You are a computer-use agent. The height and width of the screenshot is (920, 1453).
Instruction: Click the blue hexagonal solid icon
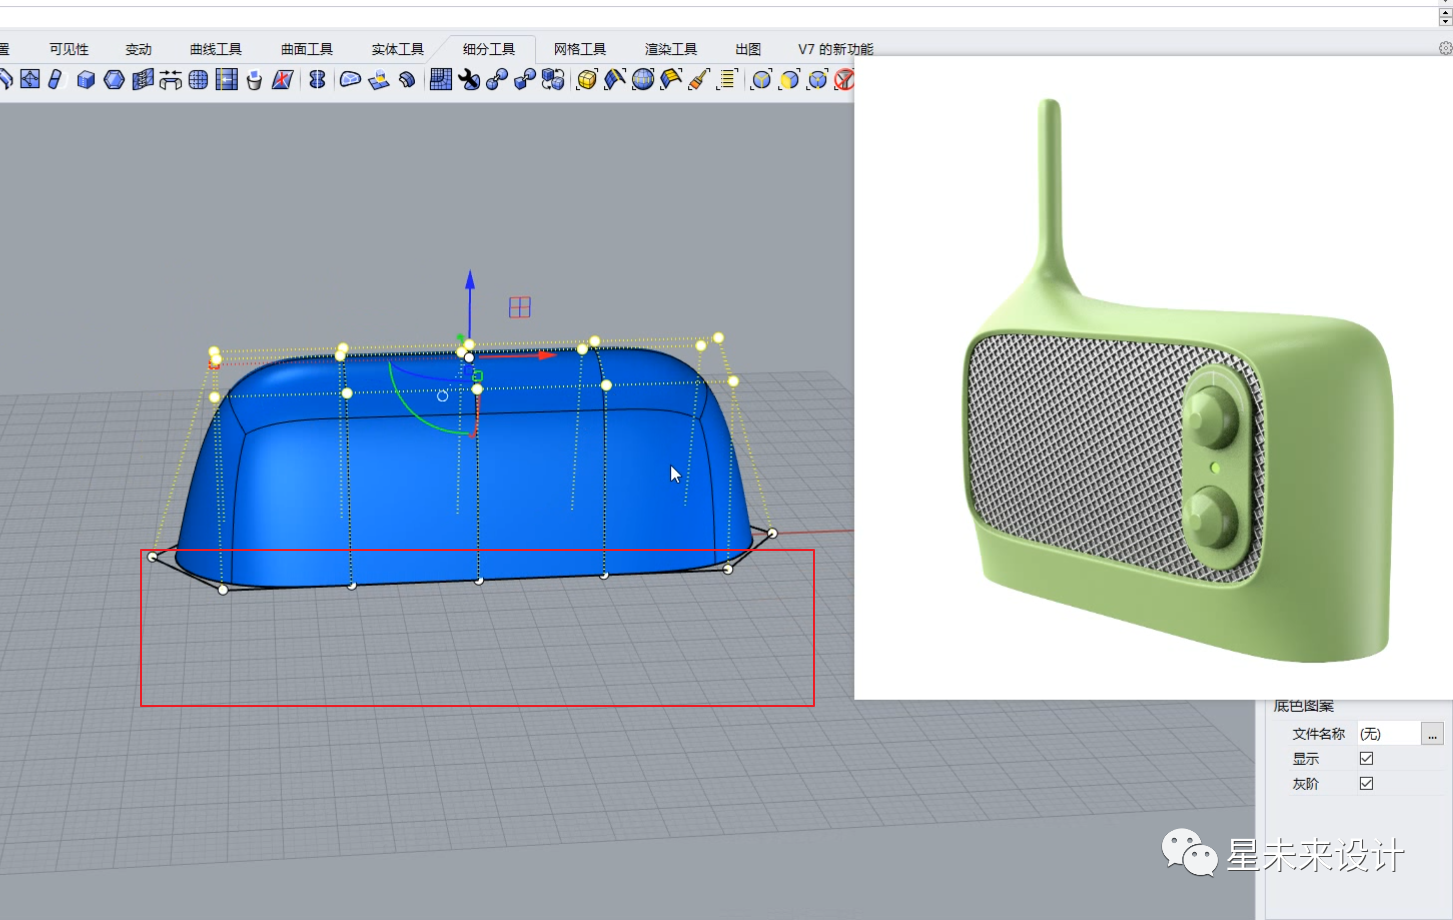(x=114, y=80)
